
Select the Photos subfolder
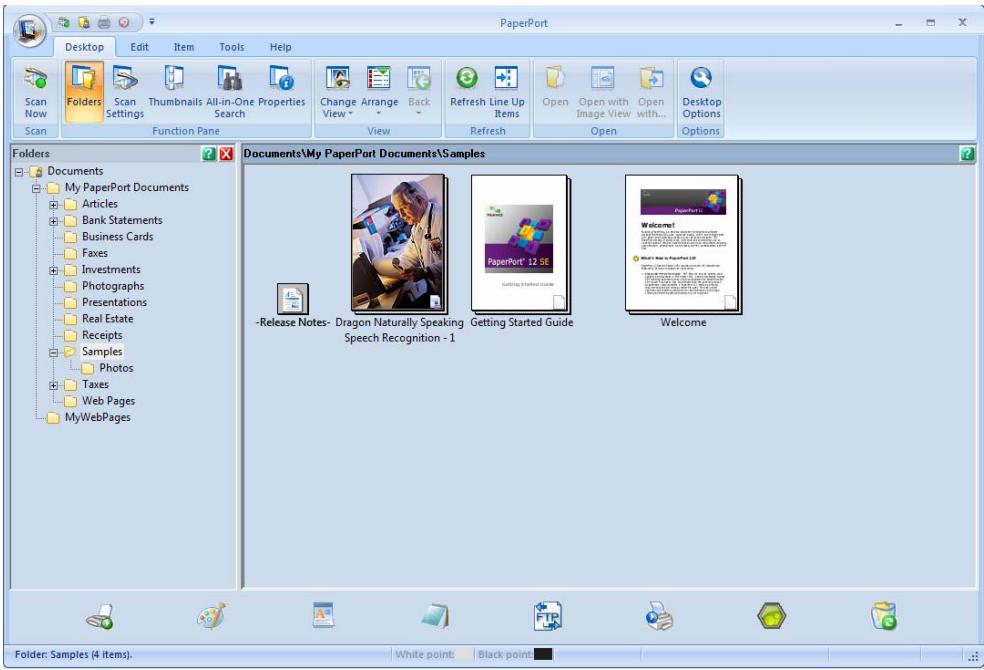coord(115,368)
